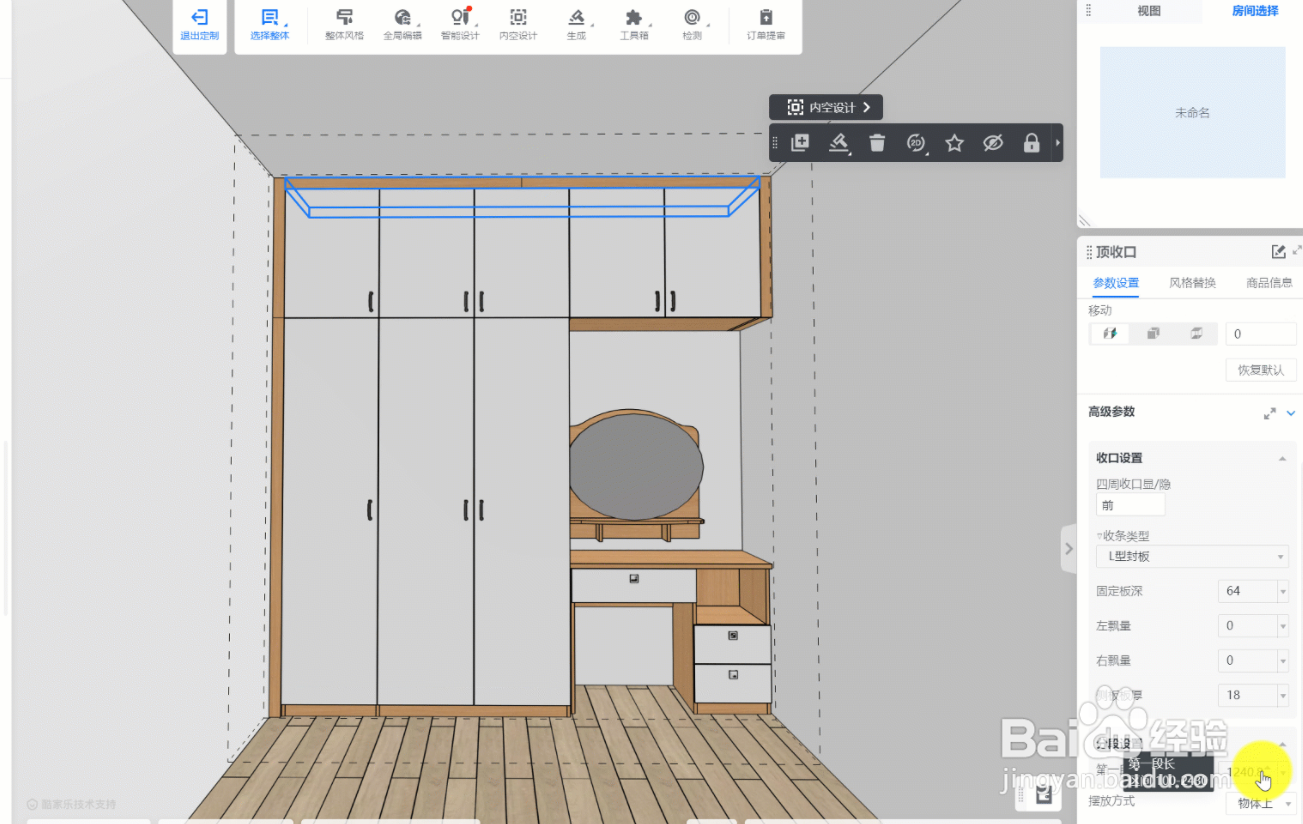Click the generate icon in the floating toolbar
This screenshot has height=824, width=1303.
point(839,143)
